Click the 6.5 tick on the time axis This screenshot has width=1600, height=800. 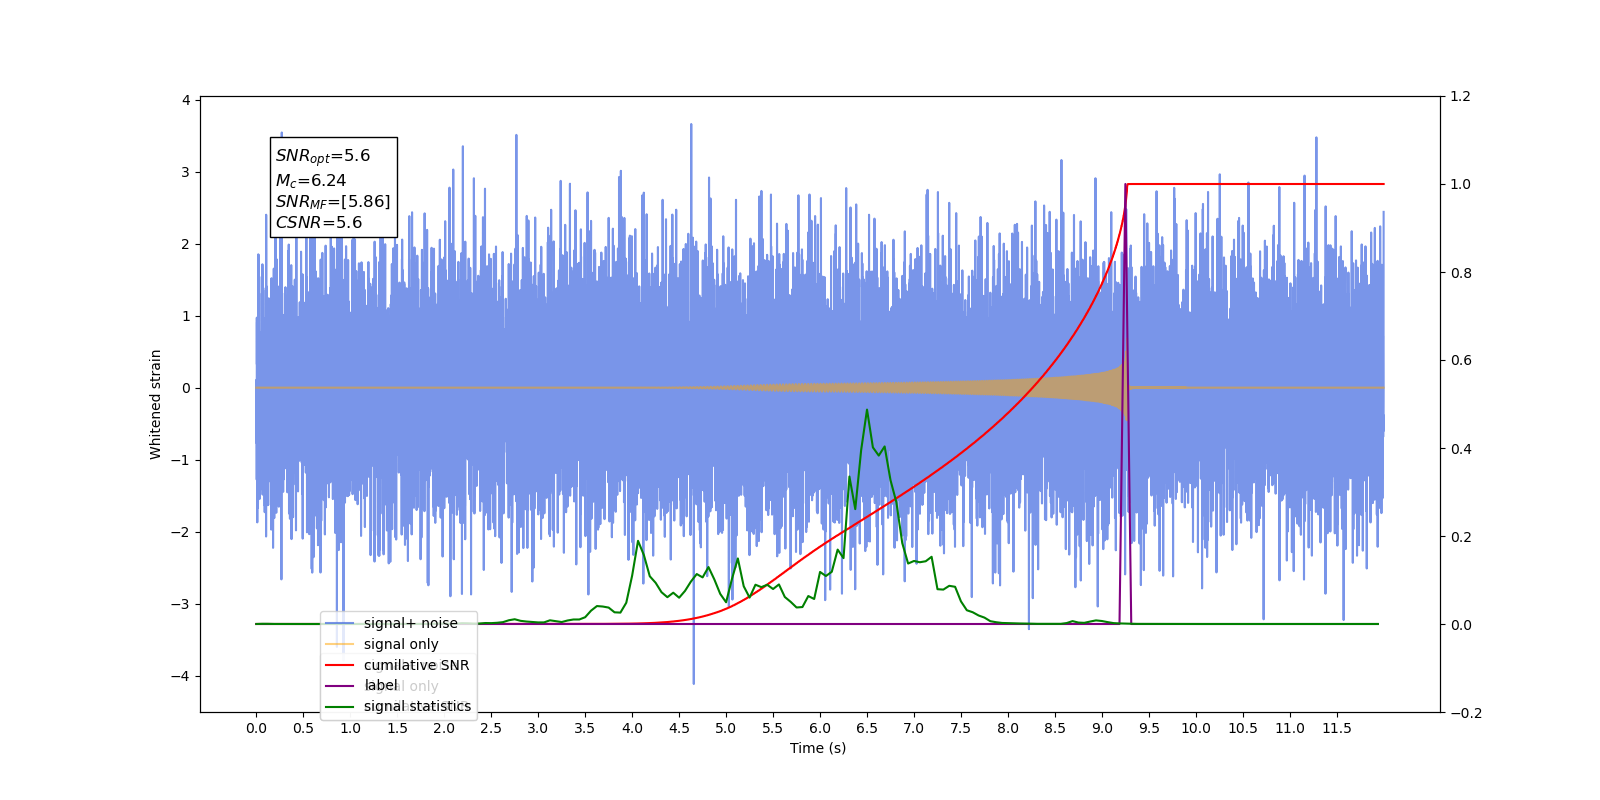click(x=867, y=728)
